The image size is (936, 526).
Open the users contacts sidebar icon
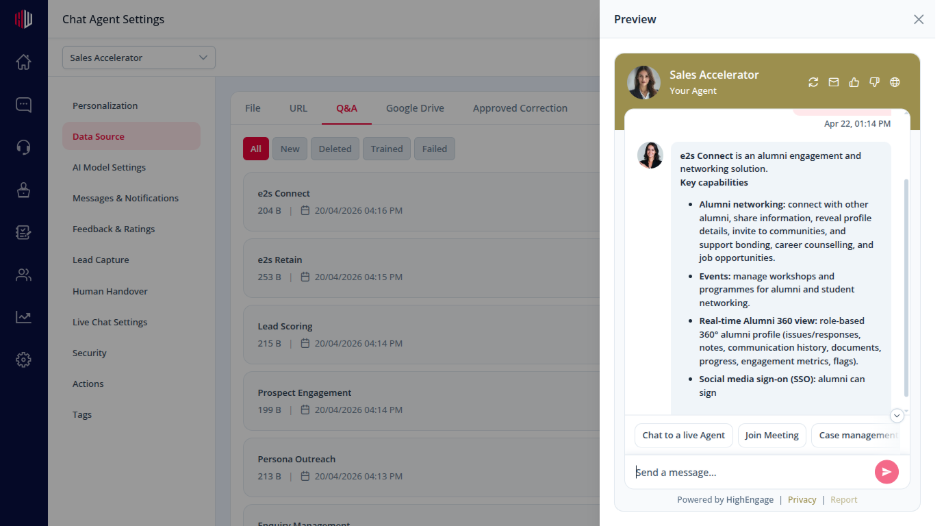[x=23, y=275]
